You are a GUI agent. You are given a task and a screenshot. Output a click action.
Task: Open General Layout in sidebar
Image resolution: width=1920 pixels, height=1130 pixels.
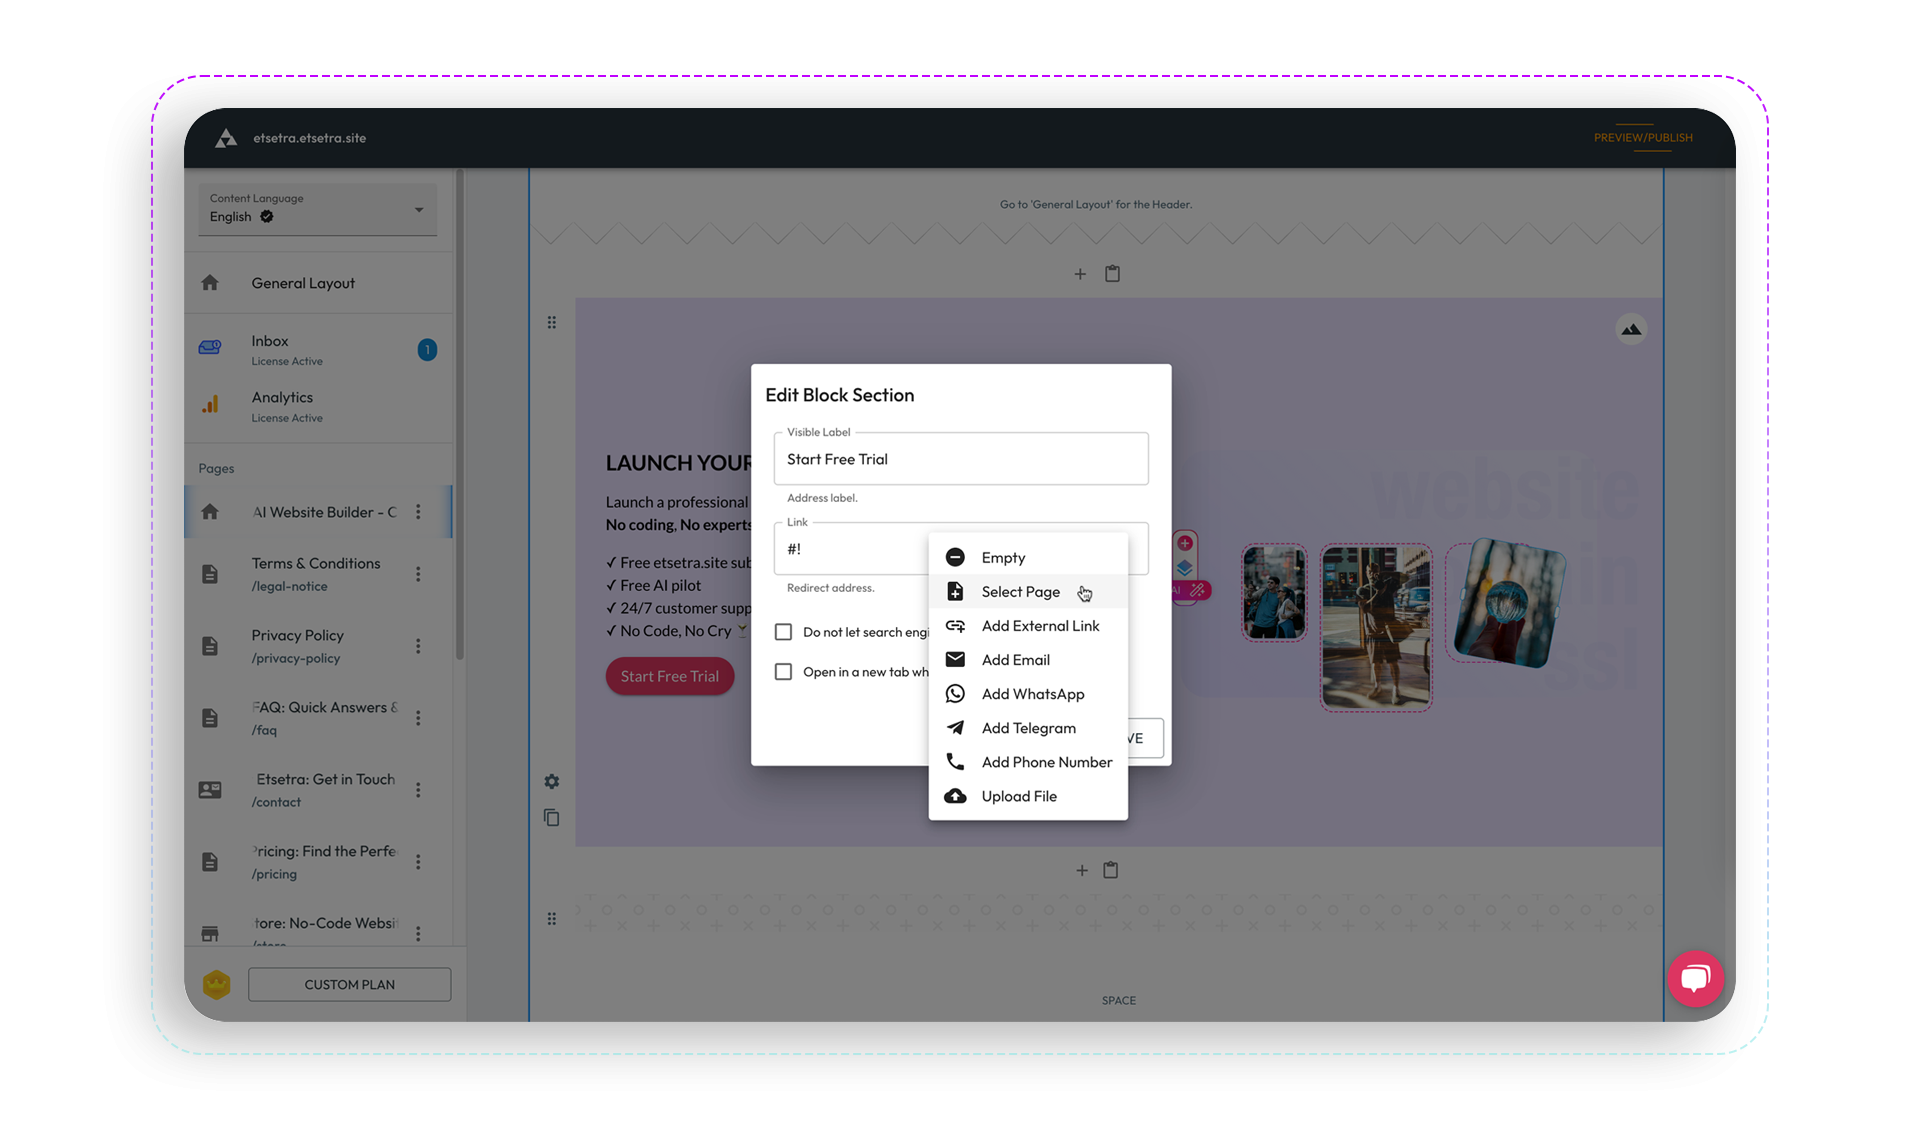[x=303, y=283]
